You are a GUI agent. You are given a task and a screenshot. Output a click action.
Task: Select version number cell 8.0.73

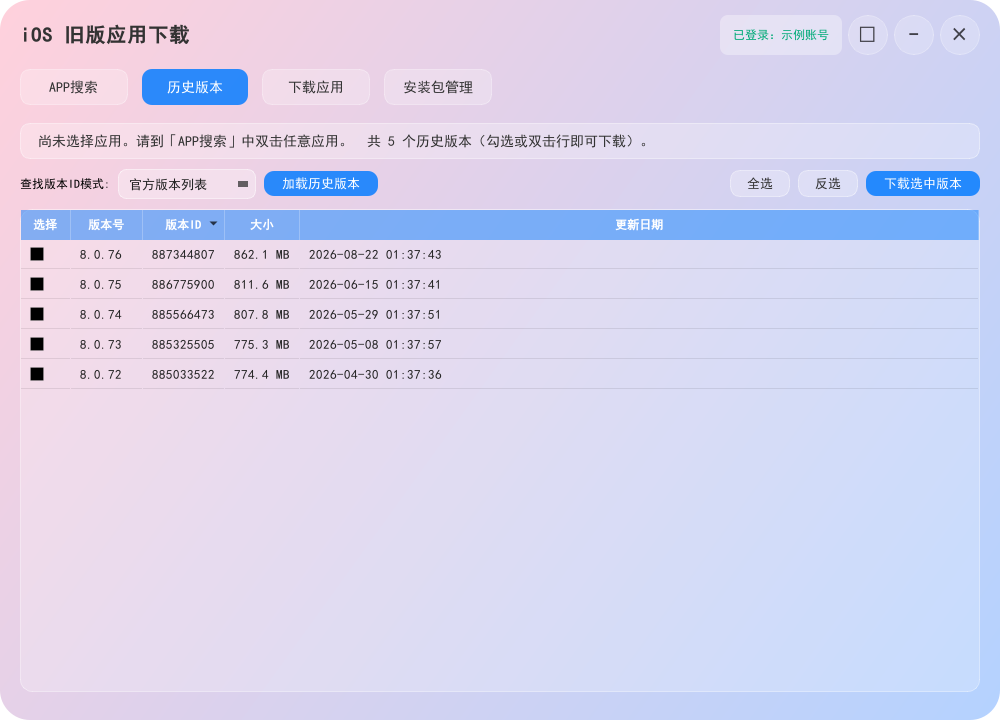[x=101, y=345]
